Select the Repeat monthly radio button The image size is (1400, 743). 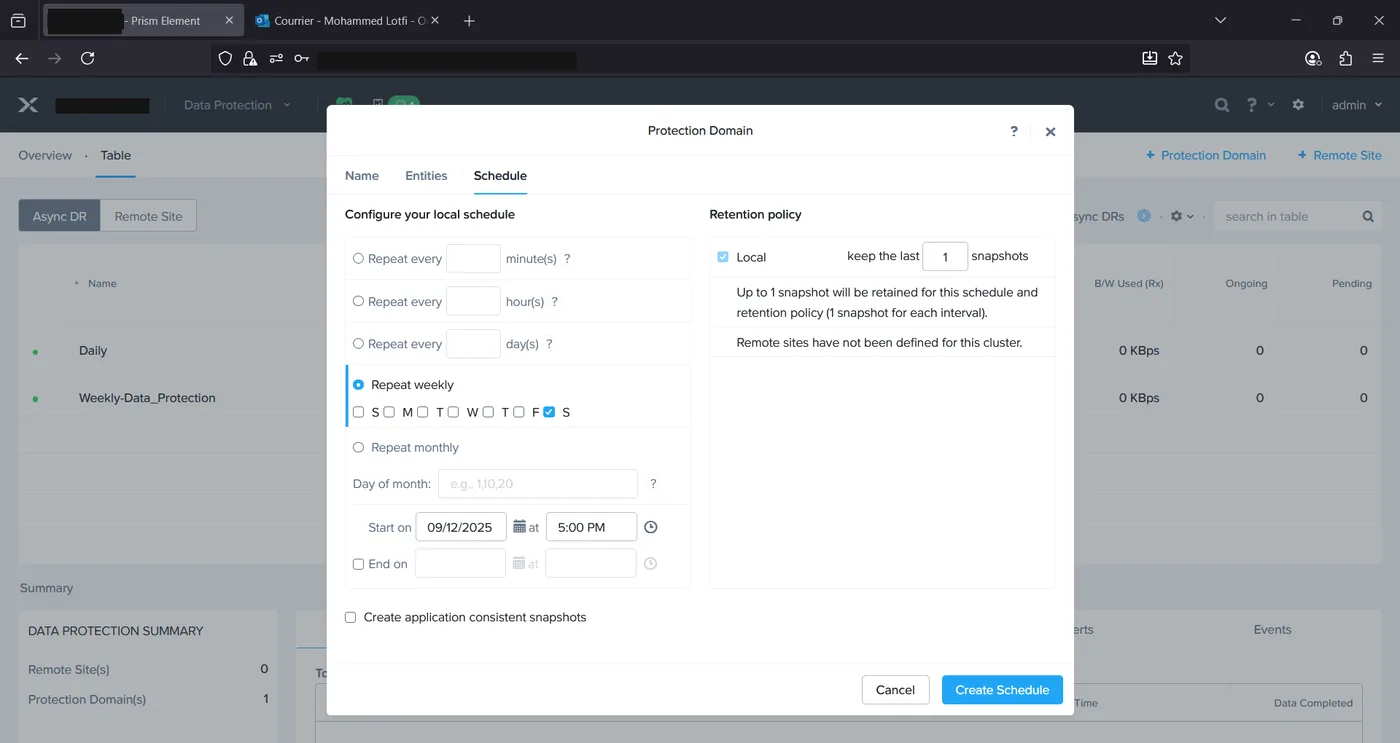tap(358, 448)
